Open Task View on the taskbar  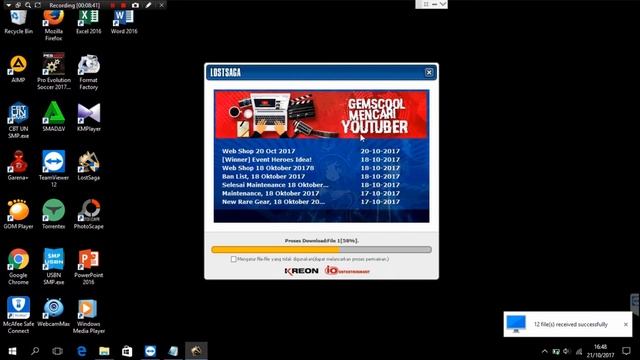pyautogui.click(x=58, y=351)
